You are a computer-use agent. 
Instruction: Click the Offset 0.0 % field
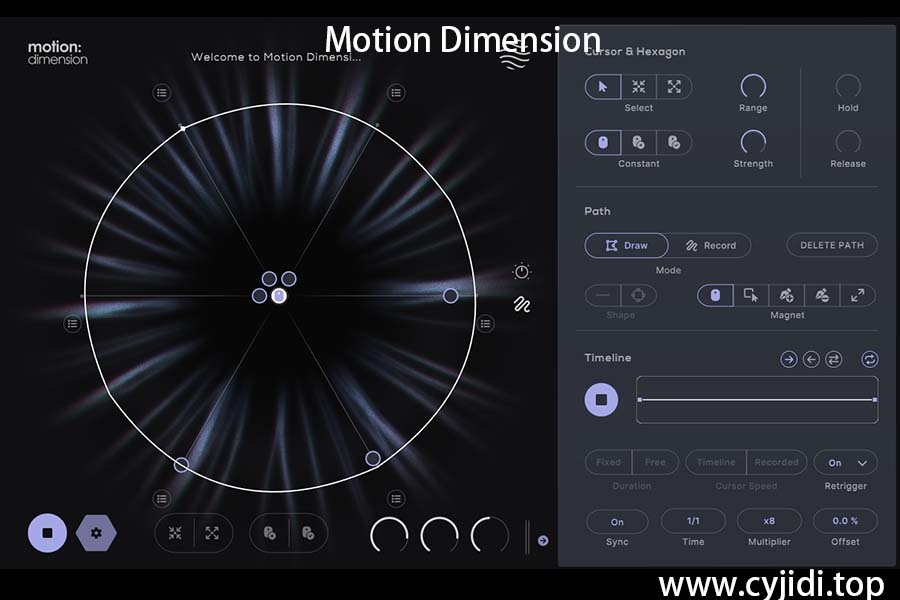pyautogui.click(x=845, y=521)
